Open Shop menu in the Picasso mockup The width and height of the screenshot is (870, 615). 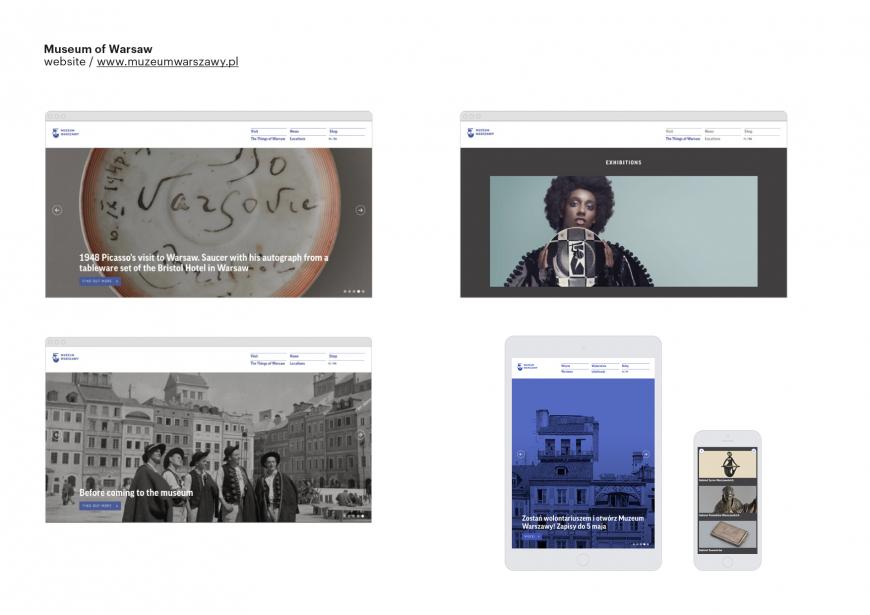coord(333,131)
